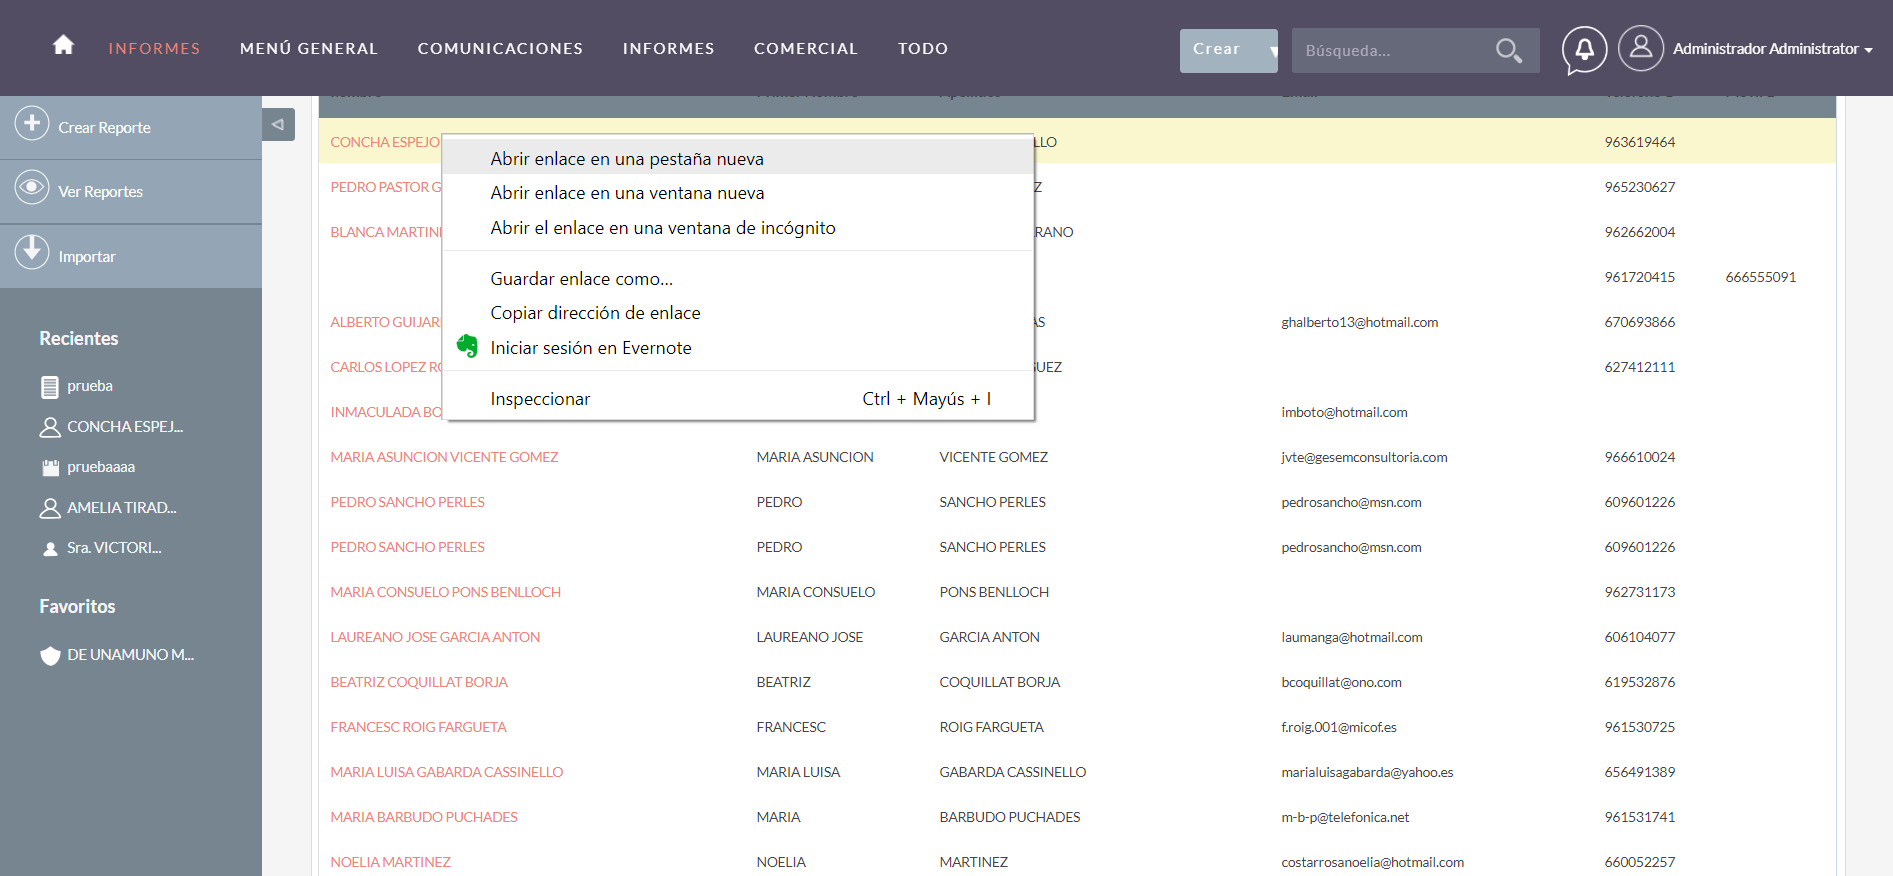Click phone number 656491389

pos(1639,772)
